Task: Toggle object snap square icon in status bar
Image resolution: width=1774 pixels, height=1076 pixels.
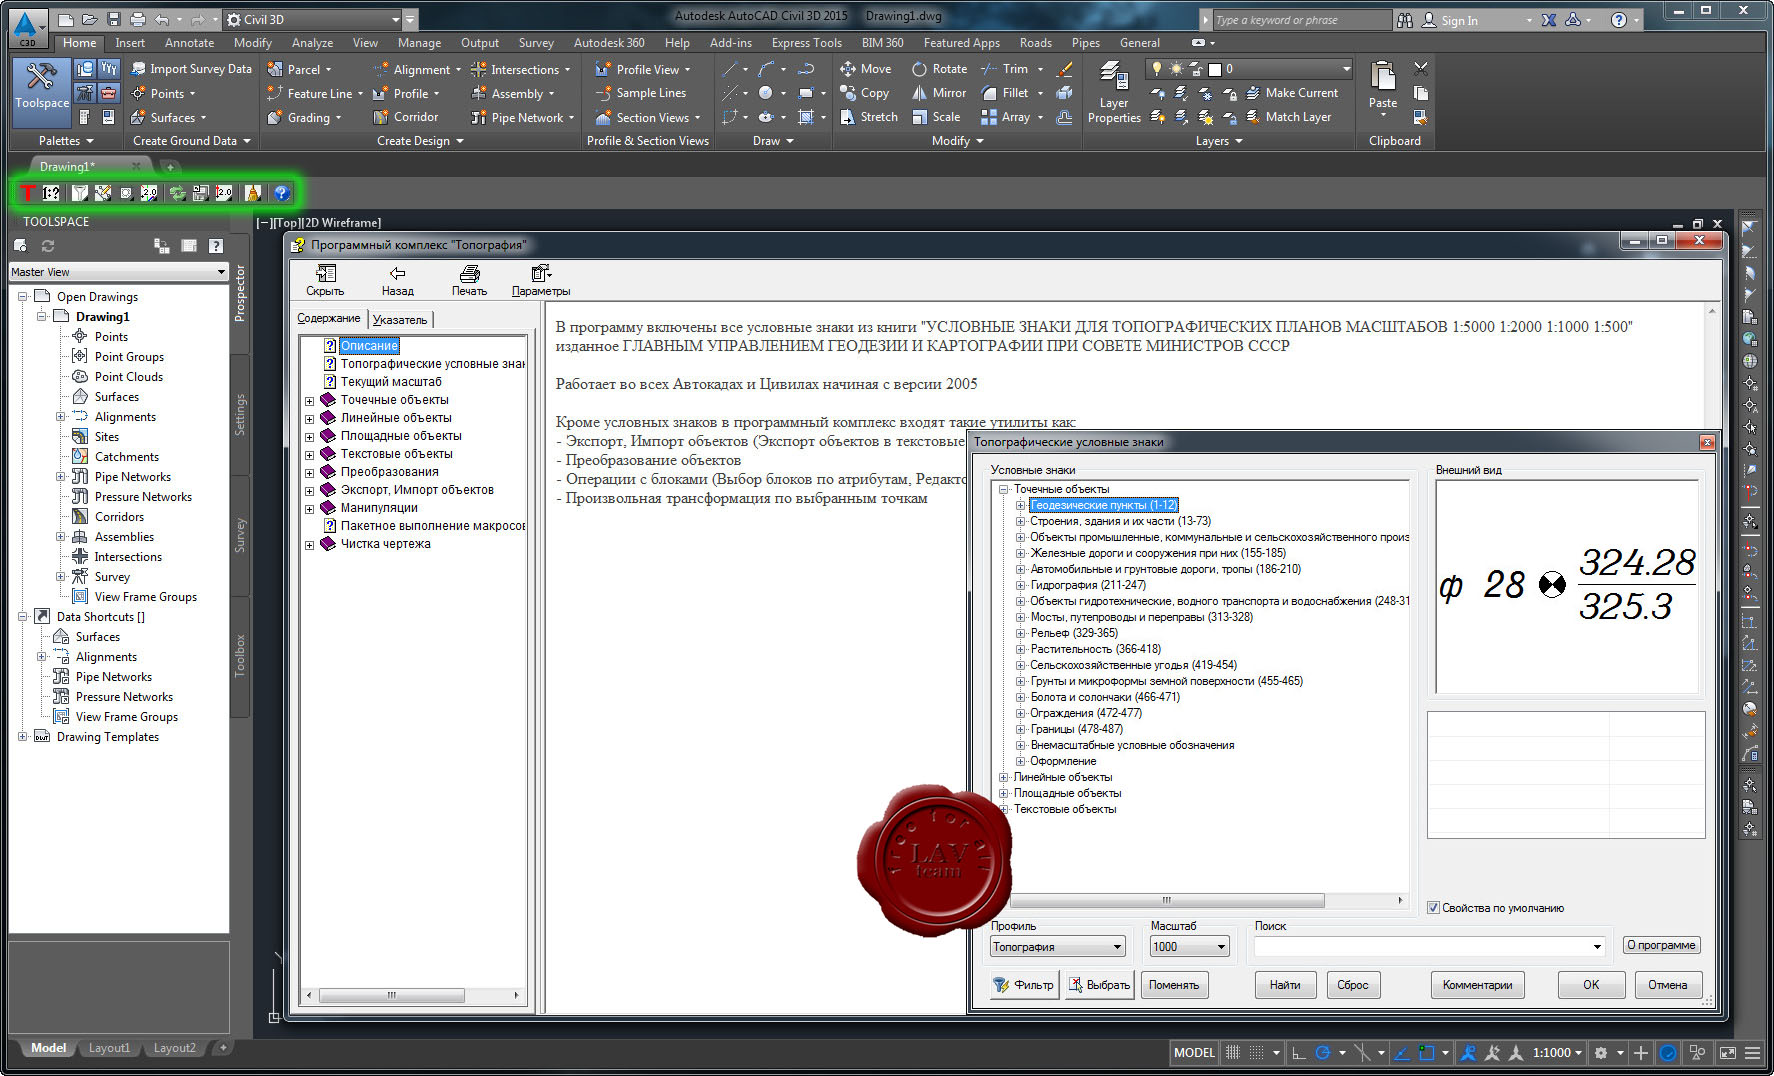Action: coord(1427,1053)
